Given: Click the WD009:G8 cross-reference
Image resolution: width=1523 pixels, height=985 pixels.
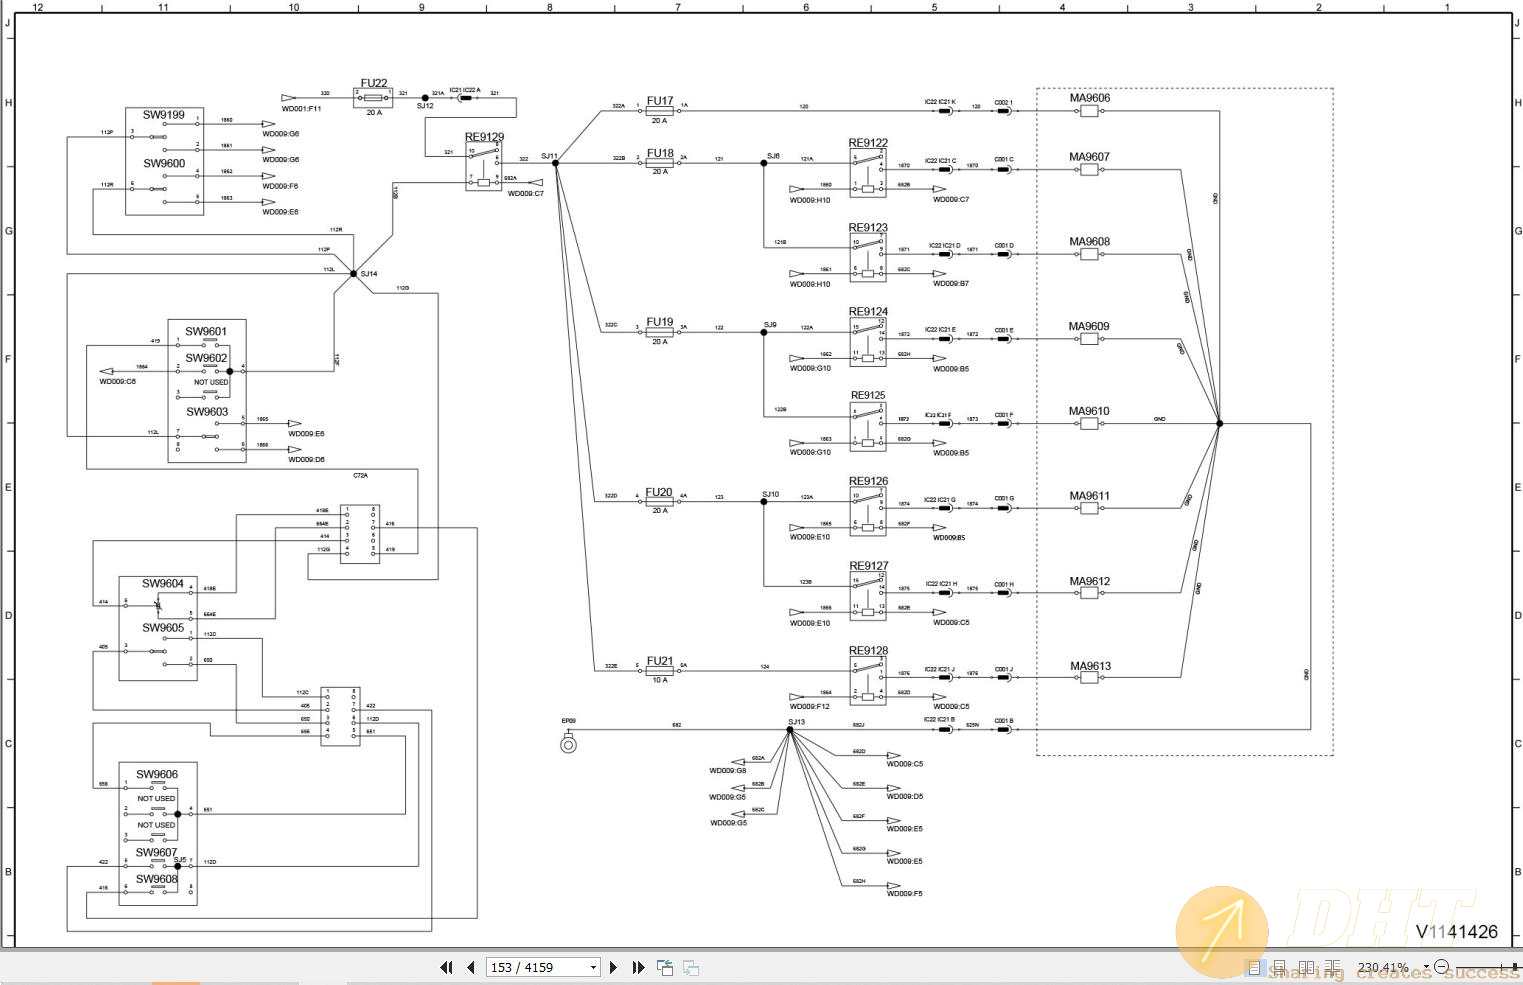Looking at the screenshot, I should pos(727,771).
